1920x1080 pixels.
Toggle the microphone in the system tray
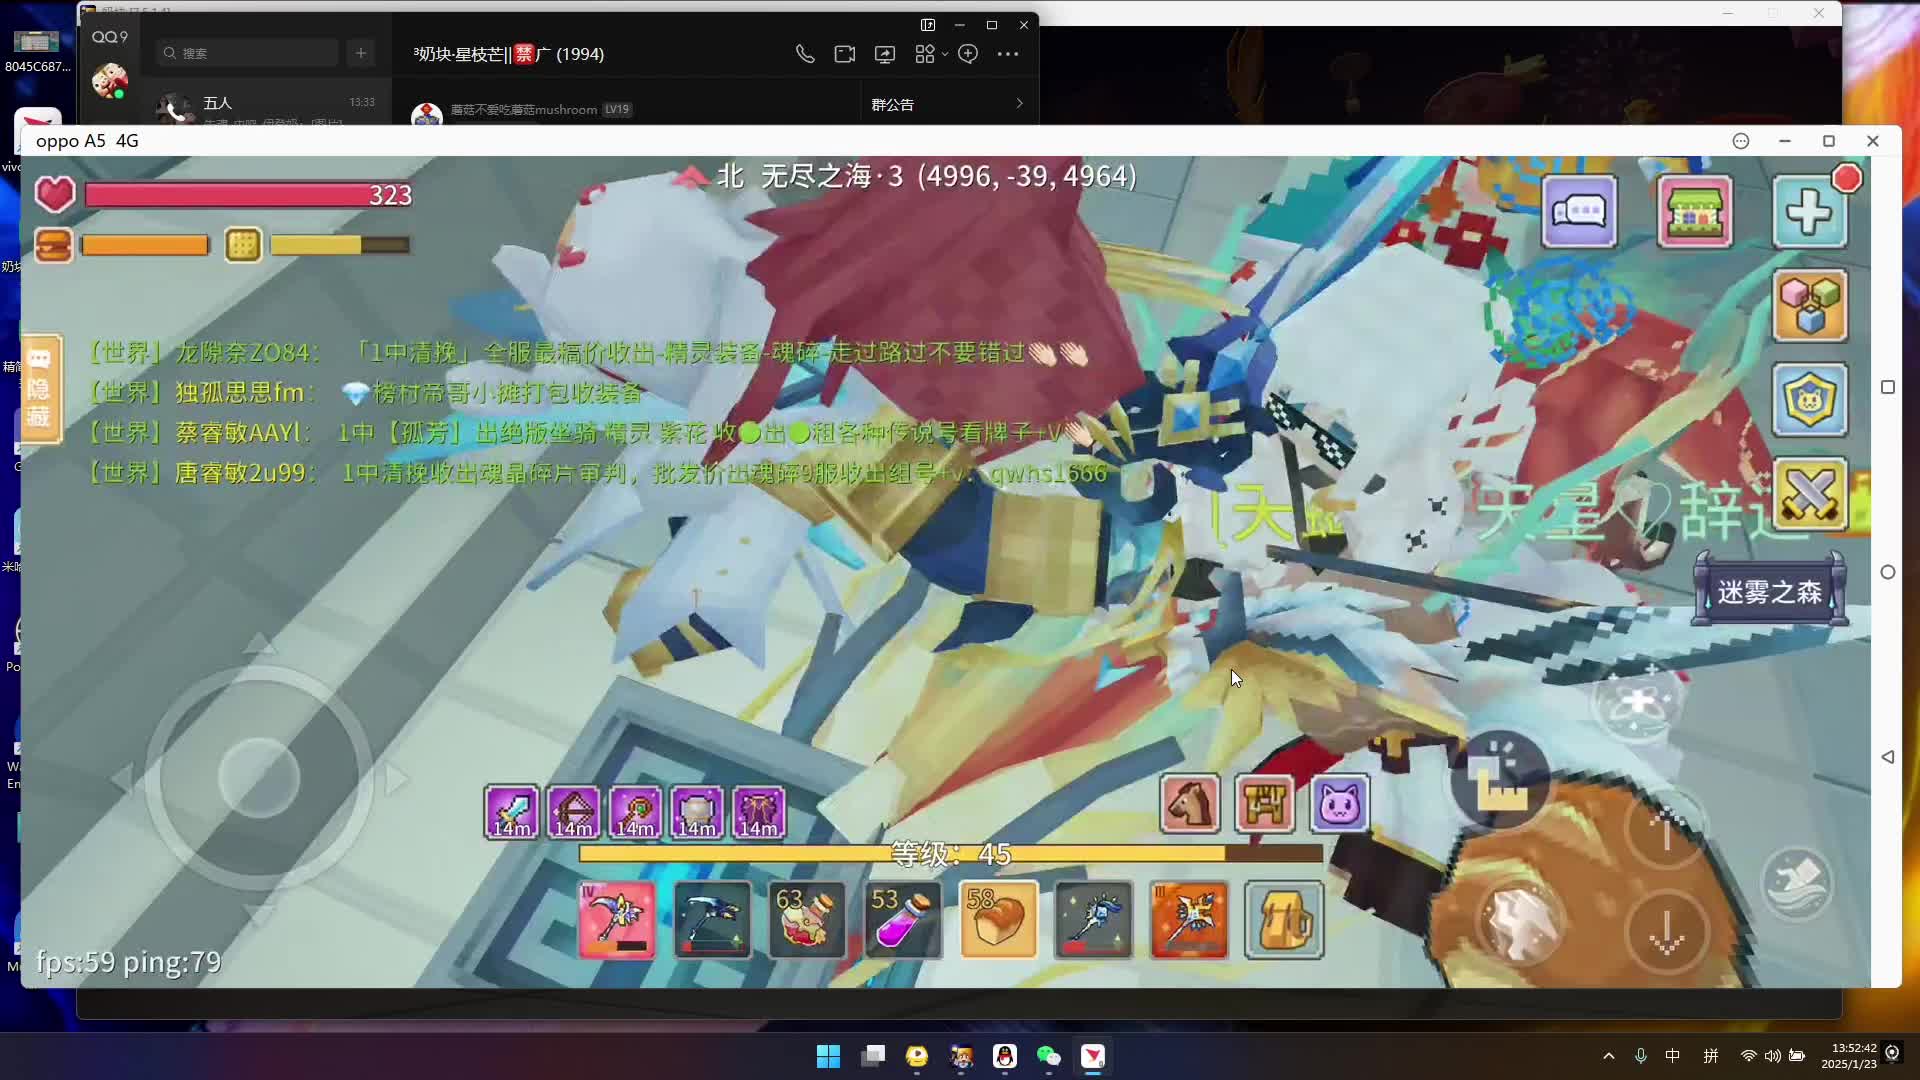(x=1640, y=1055)
